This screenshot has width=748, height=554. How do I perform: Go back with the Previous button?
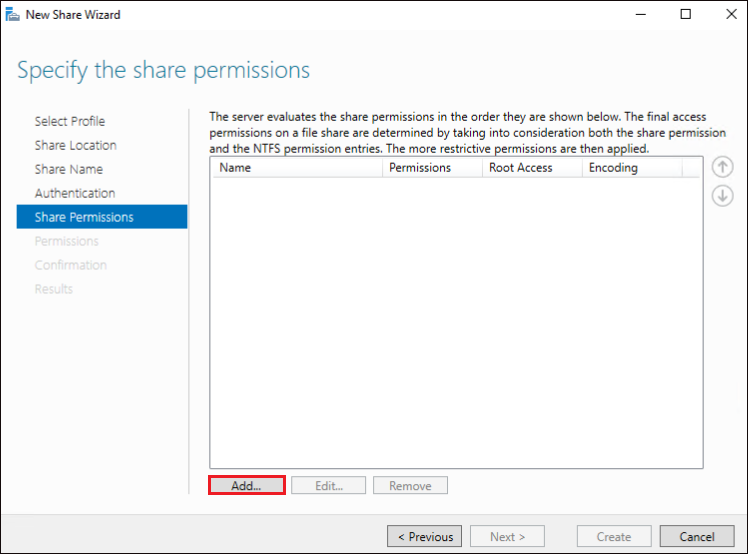(425, 536)
